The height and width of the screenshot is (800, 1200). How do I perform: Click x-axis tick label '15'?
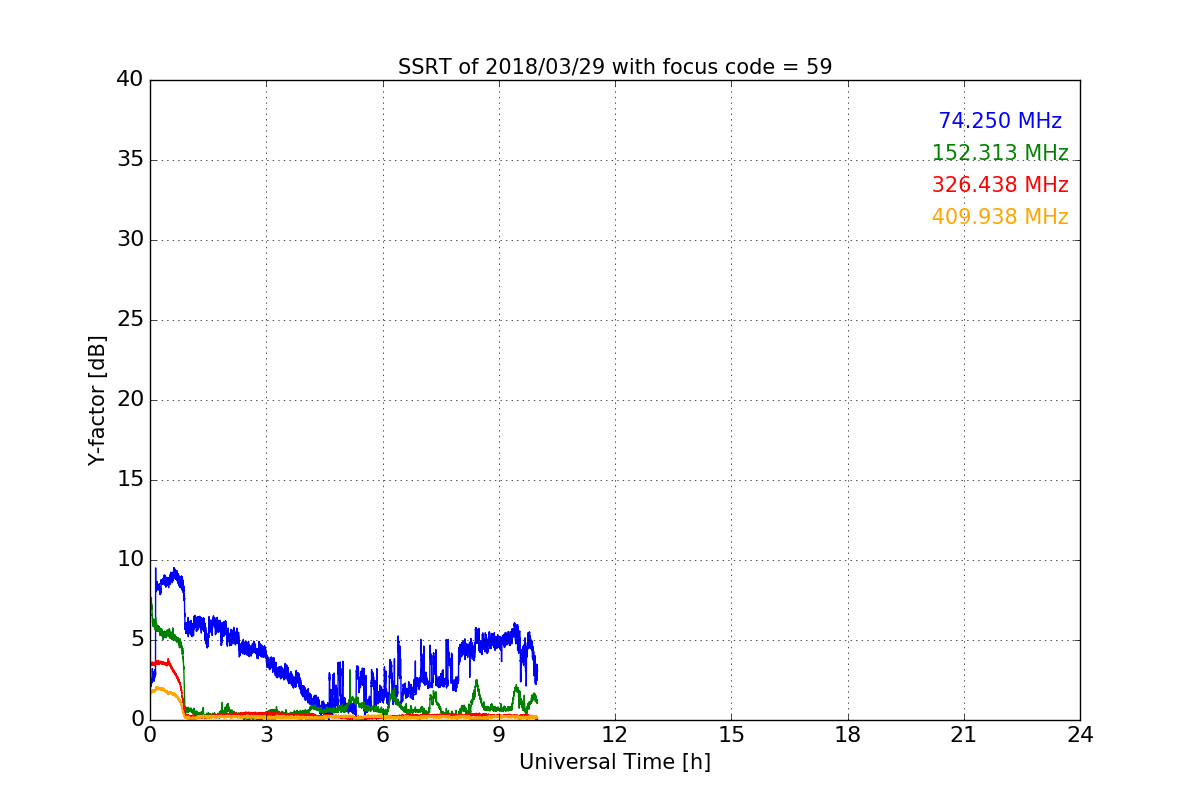731,735
